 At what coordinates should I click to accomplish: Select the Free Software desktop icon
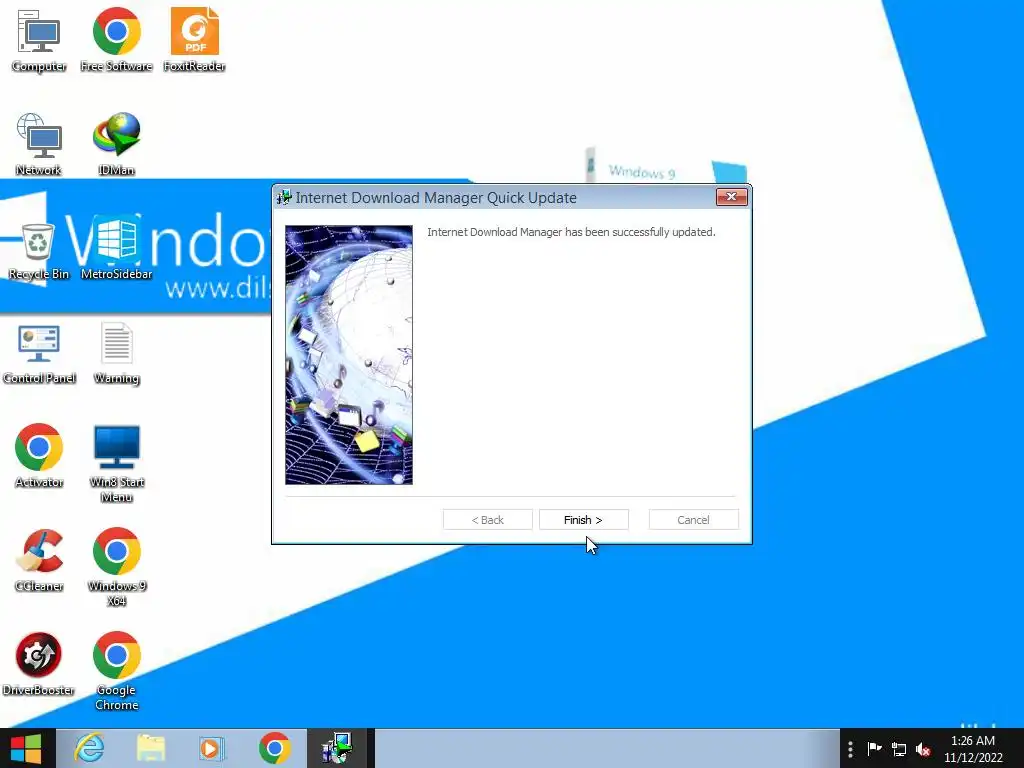(x=116, y=40)
